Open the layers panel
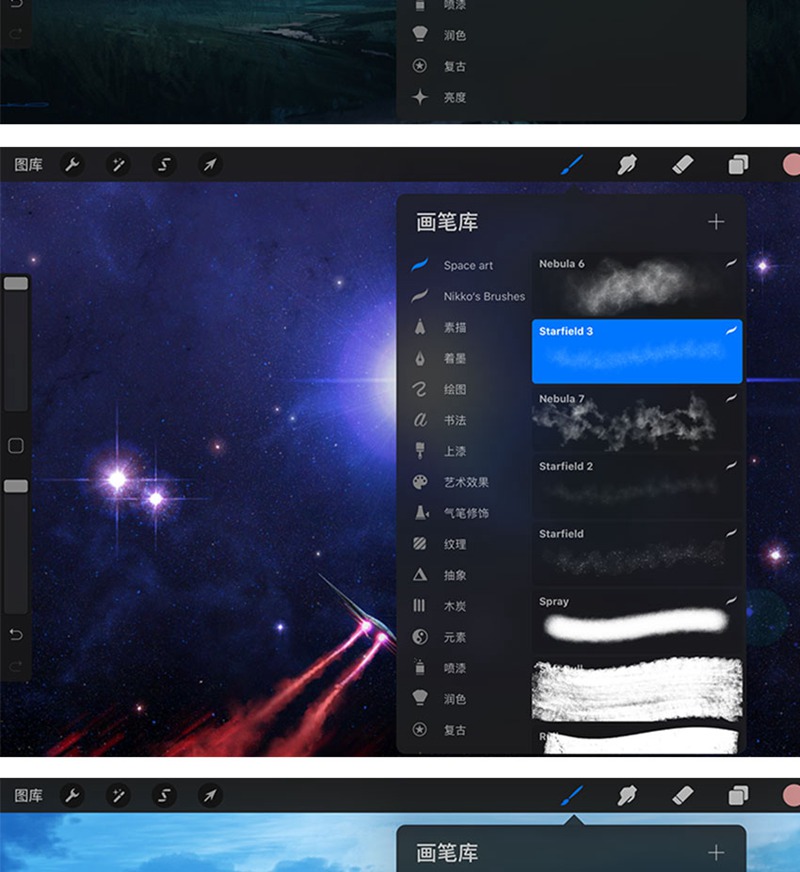Viewport: 800px width, 872px height. (738, 165)
